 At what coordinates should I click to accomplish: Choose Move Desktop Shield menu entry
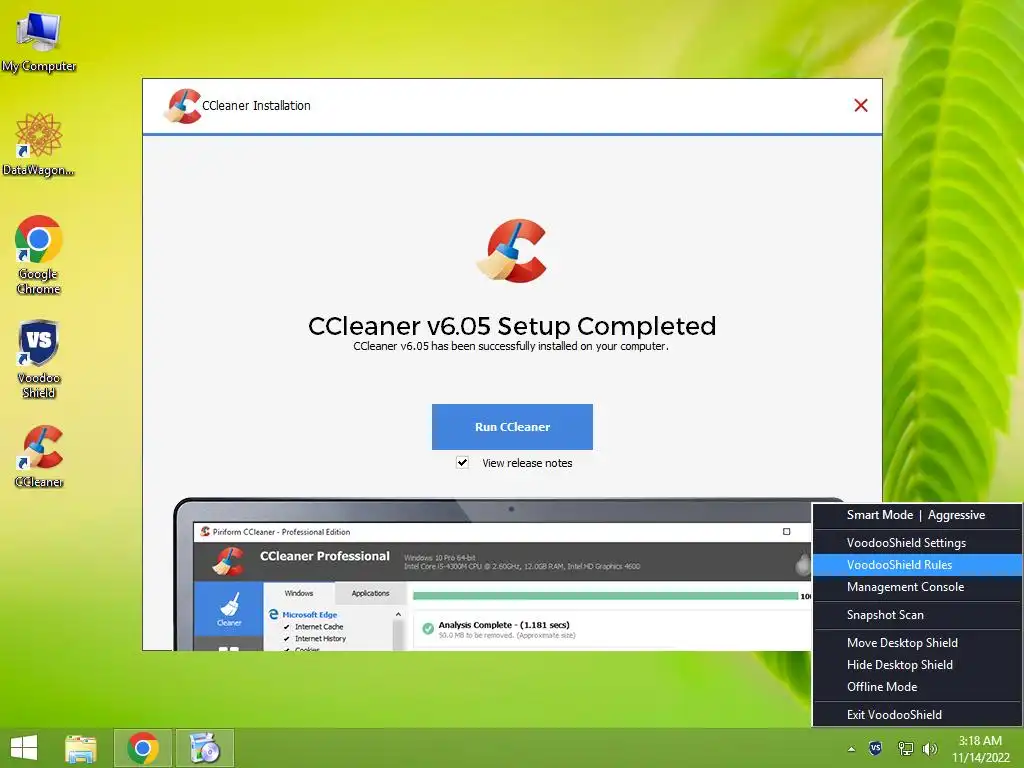[917, 643]
